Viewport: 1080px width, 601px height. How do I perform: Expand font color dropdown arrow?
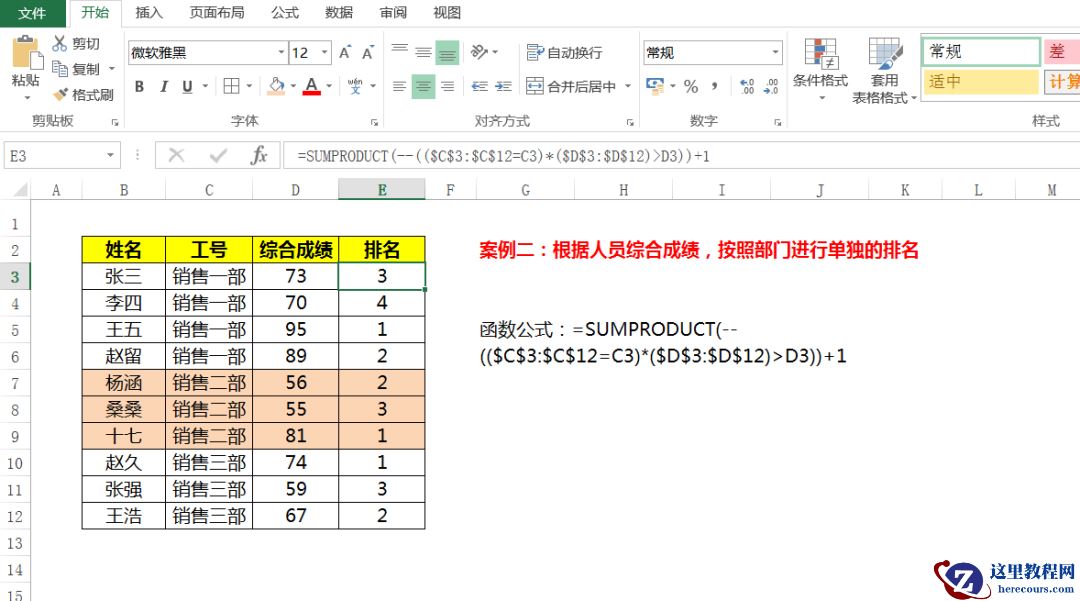pos(329,86)
